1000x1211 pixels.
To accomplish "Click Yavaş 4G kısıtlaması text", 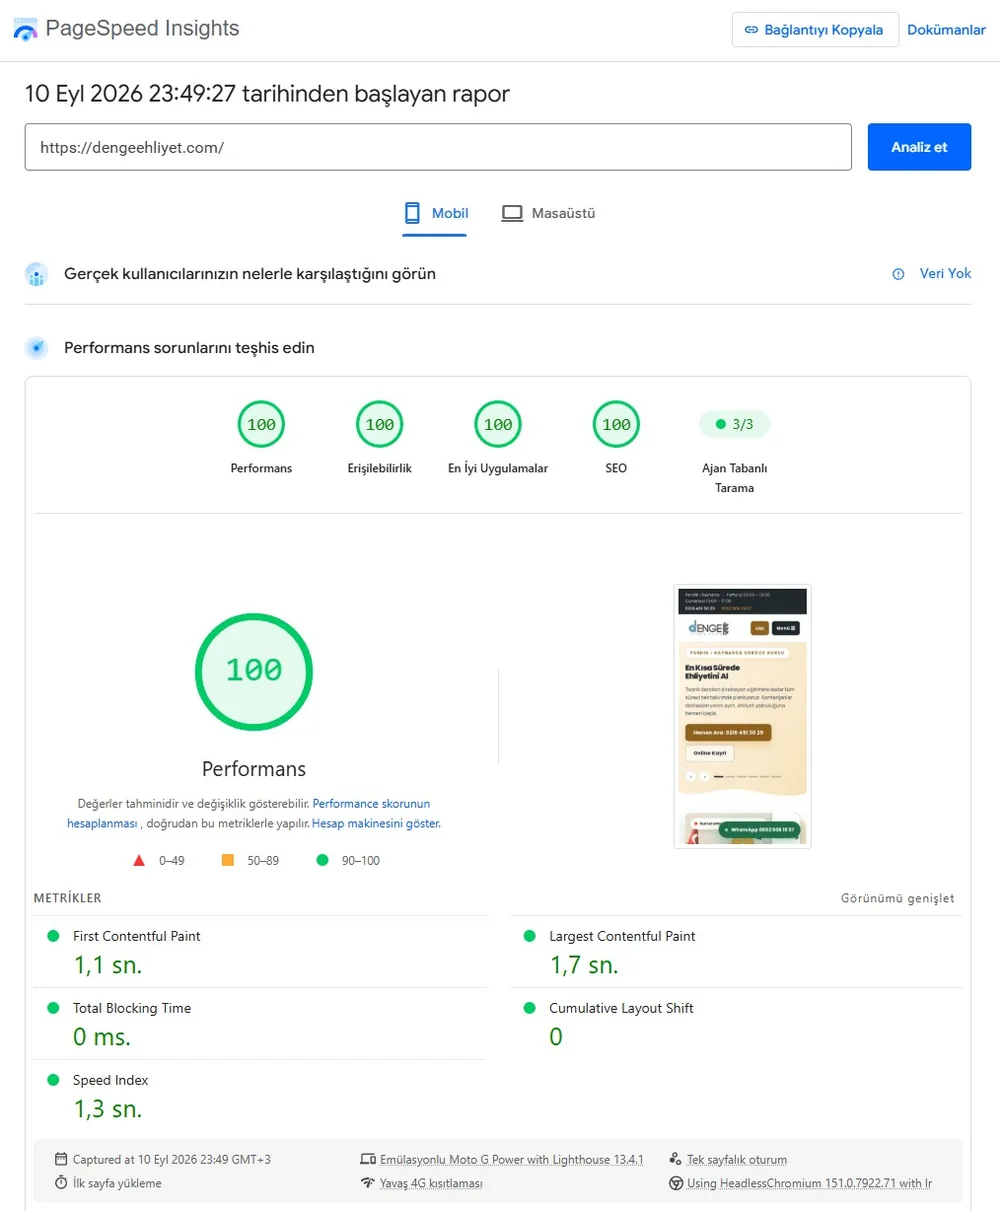I will pyautogui.click(x=431, y=1183).
